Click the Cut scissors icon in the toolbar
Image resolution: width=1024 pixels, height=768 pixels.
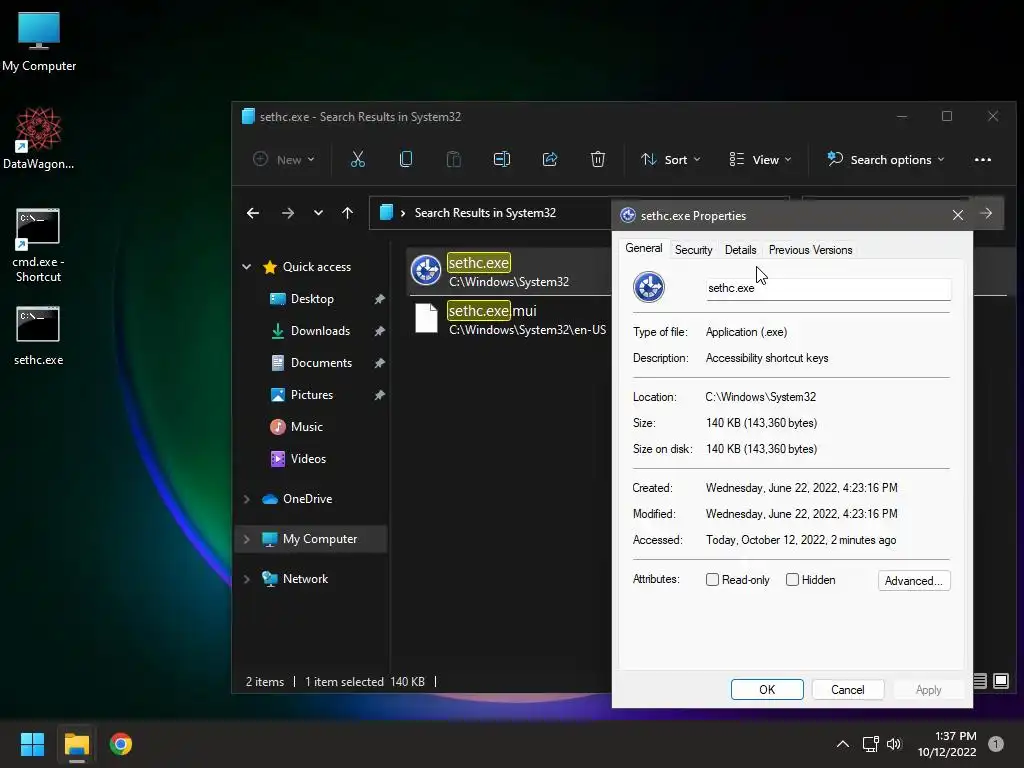358,159
